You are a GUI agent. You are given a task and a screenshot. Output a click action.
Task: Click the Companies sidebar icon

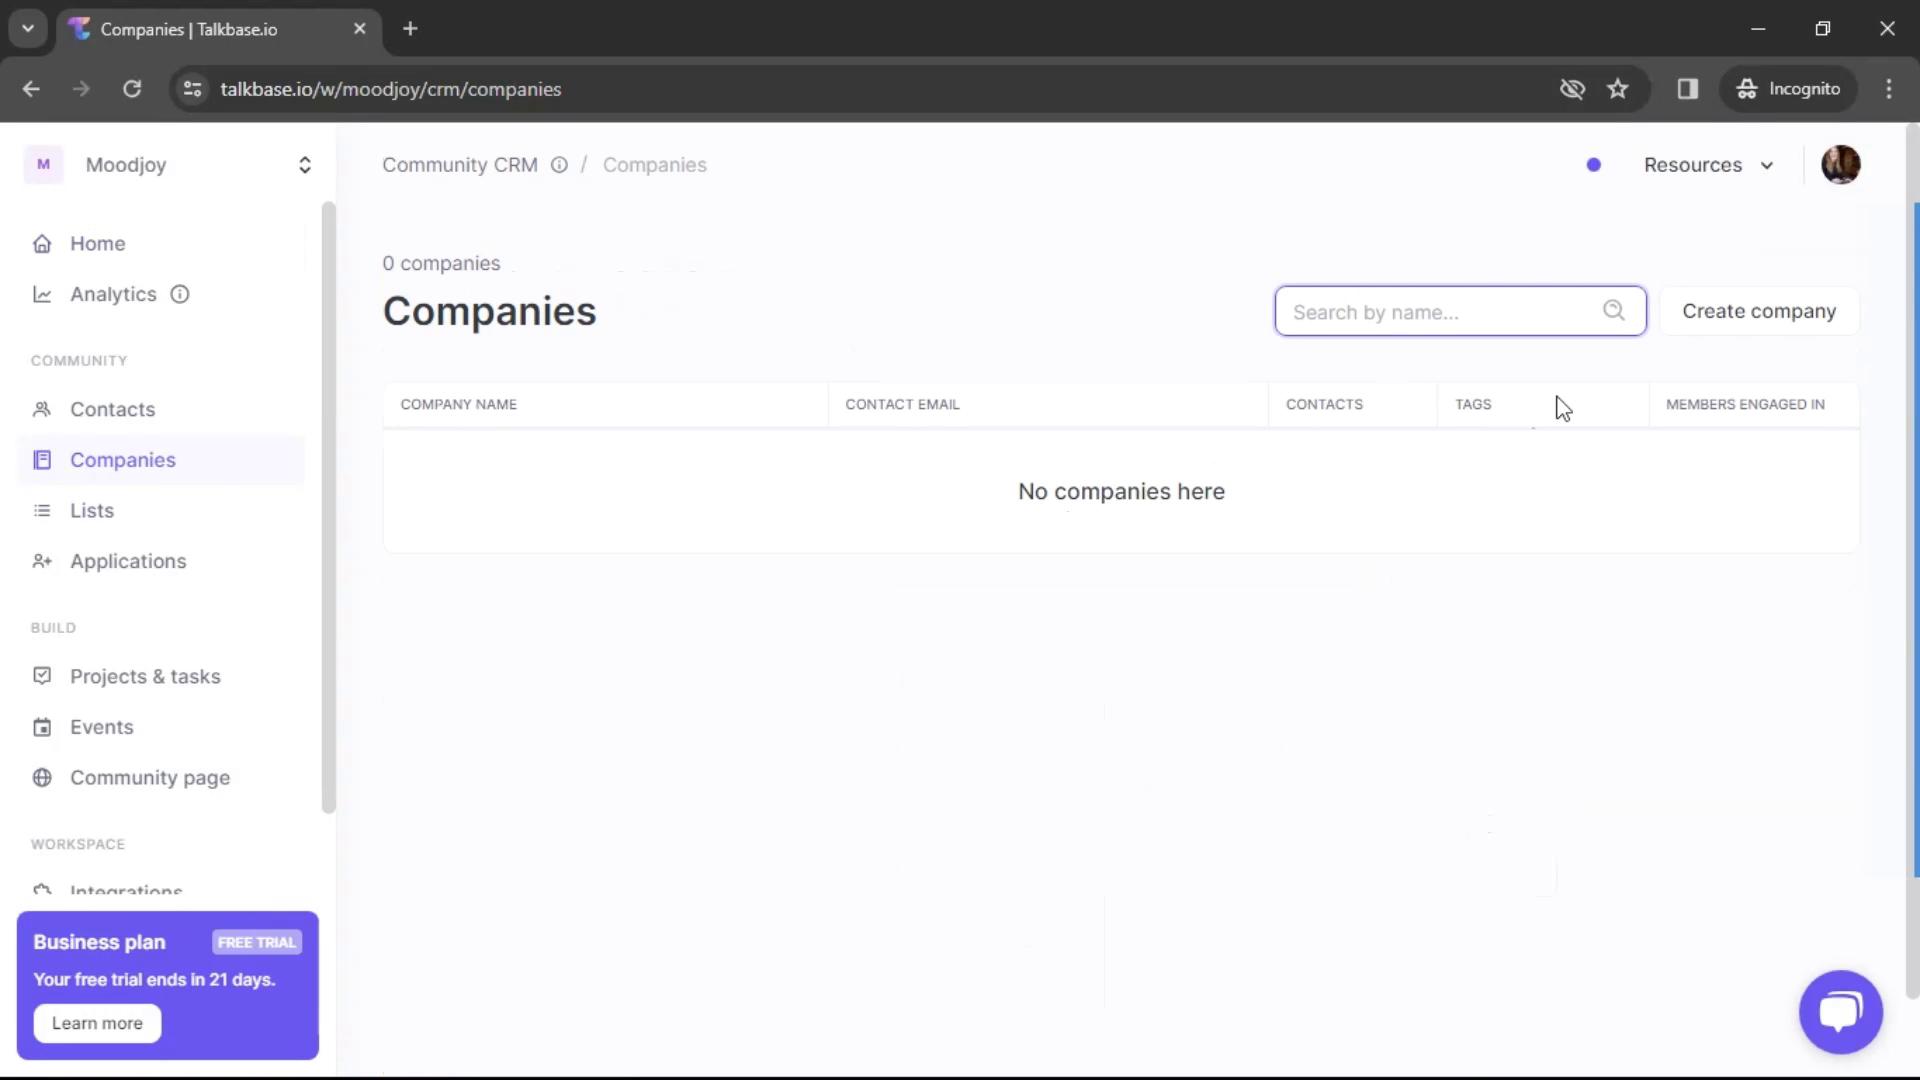(x=42, y=459)
